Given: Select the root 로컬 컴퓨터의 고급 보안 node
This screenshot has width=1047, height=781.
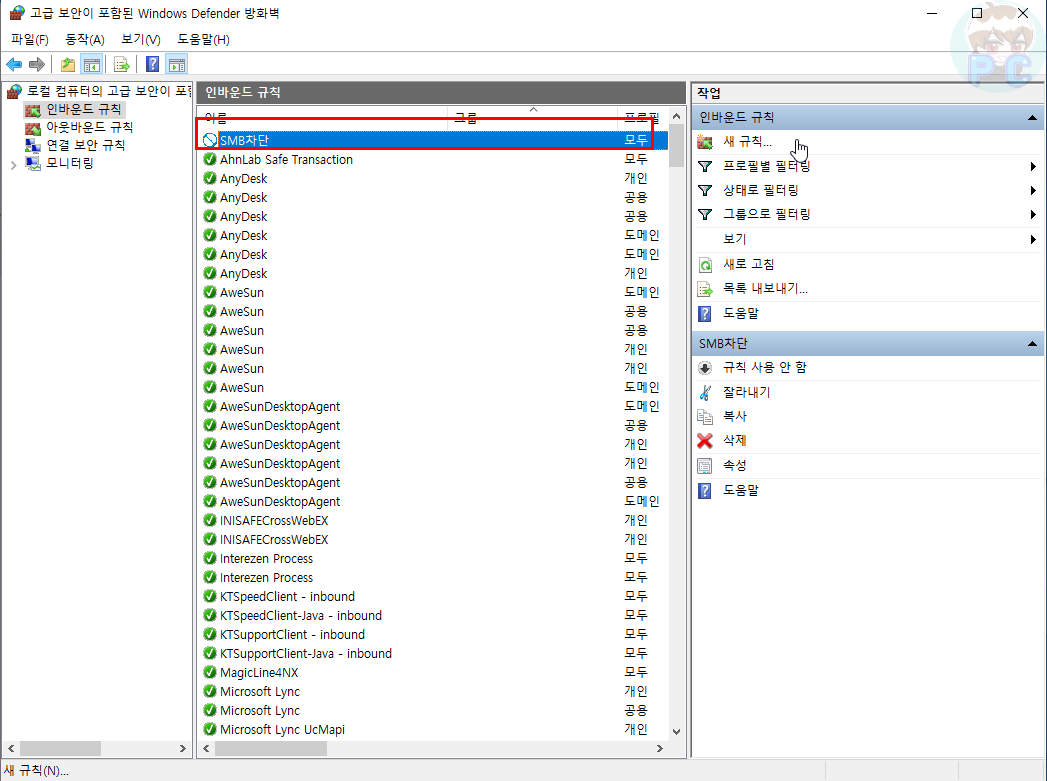Looking at the screenshot, I should coord(108,91).
